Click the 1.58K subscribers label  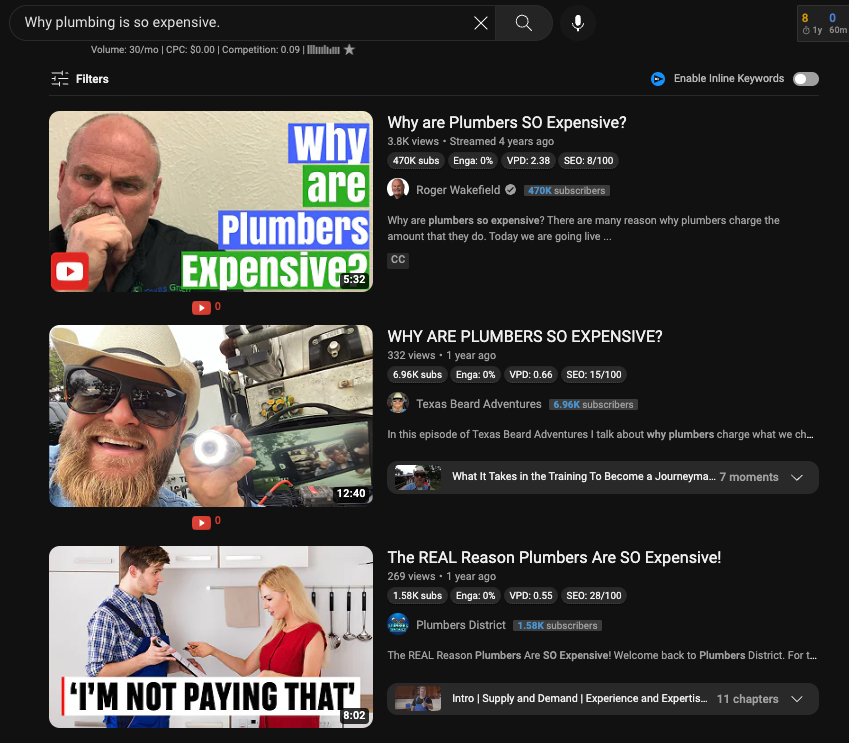[x=557, y=625]
